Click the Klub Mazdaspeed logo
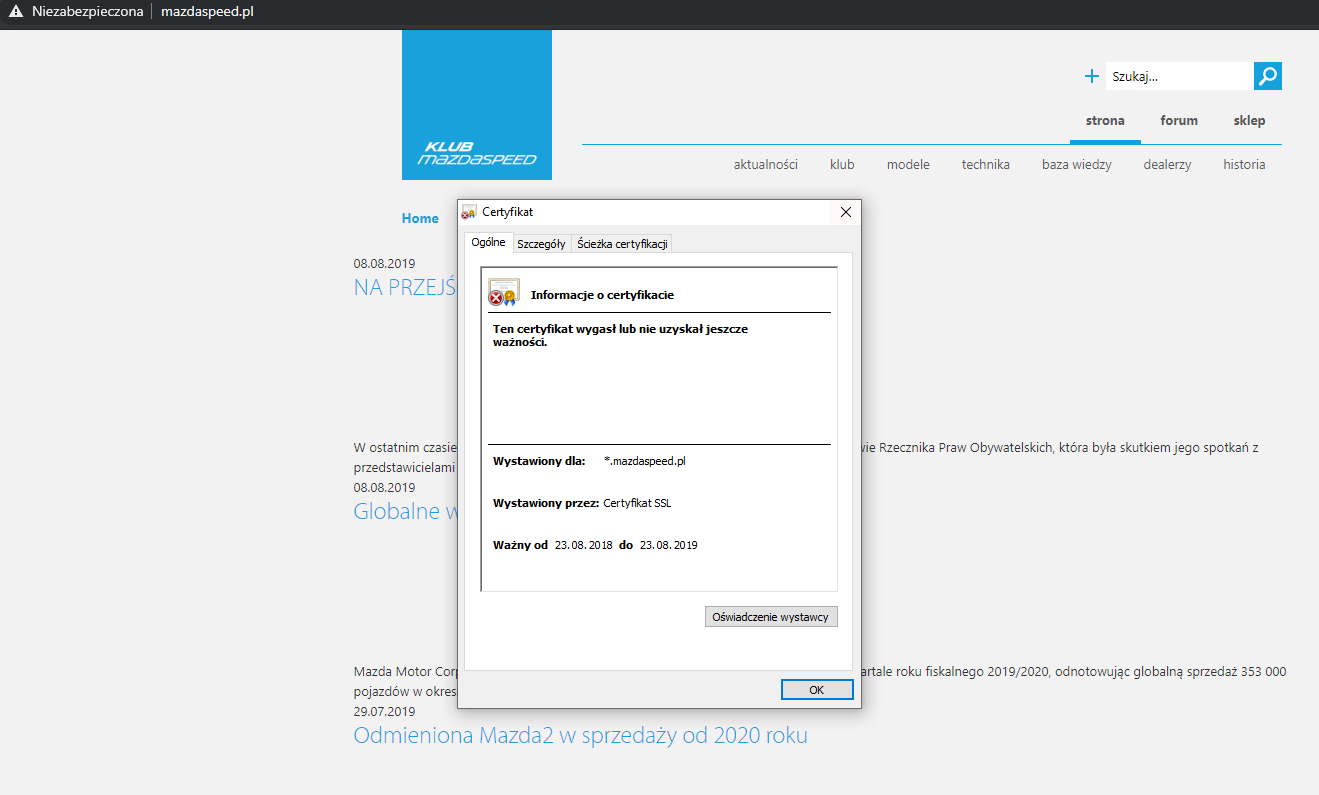Image resolution: width=1319 pixels, height=795 pixels. click(477, 105)
